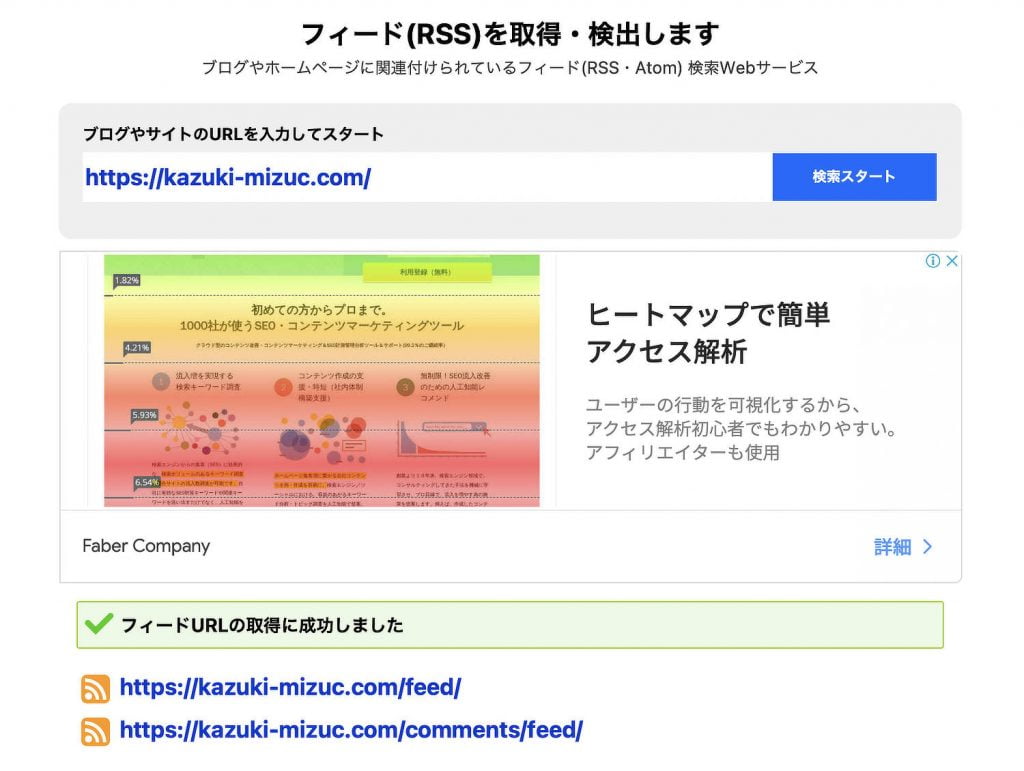The width and height of the screenshot is (1024, 771).
Task: Click the RSS icon beside the comments feed URL
Action: tap(95, 731)
